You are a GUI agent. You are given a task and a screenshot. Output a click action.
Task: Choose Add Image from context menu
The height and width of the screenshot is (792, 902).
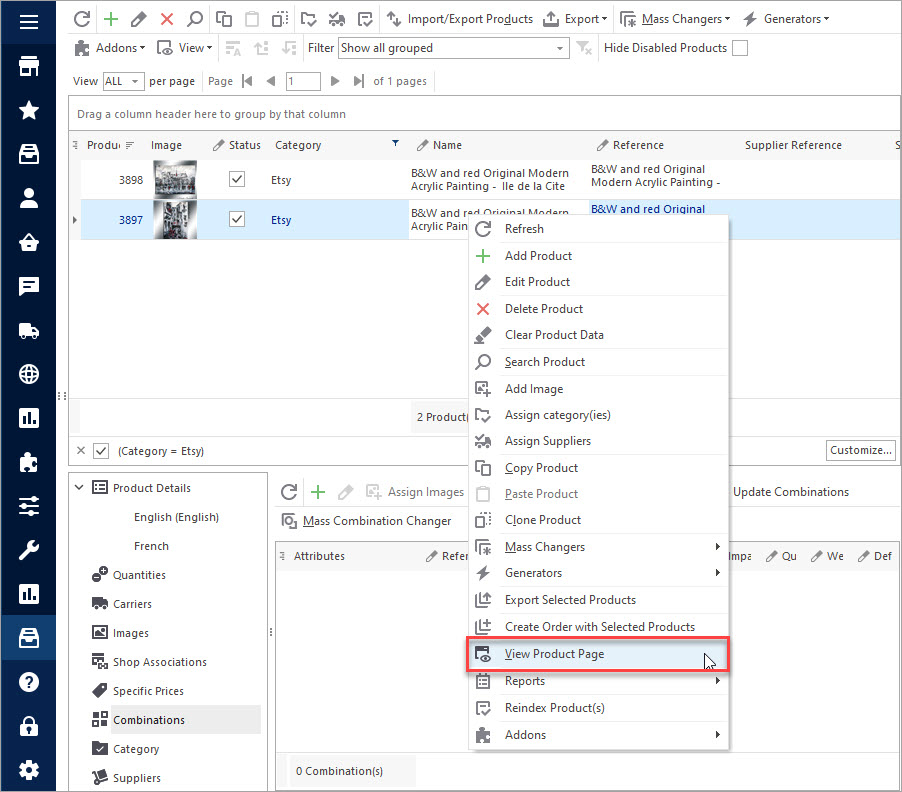point(598,389)
